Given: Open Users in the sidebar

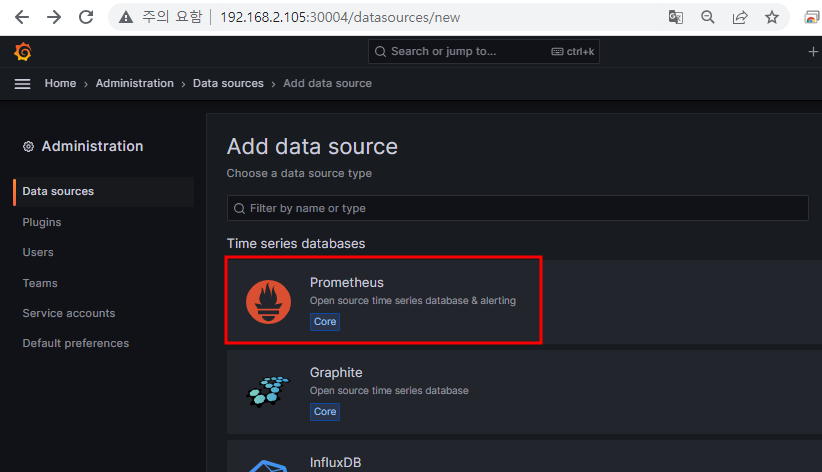Looking at the screenshot, I should [x=38, y=252].
